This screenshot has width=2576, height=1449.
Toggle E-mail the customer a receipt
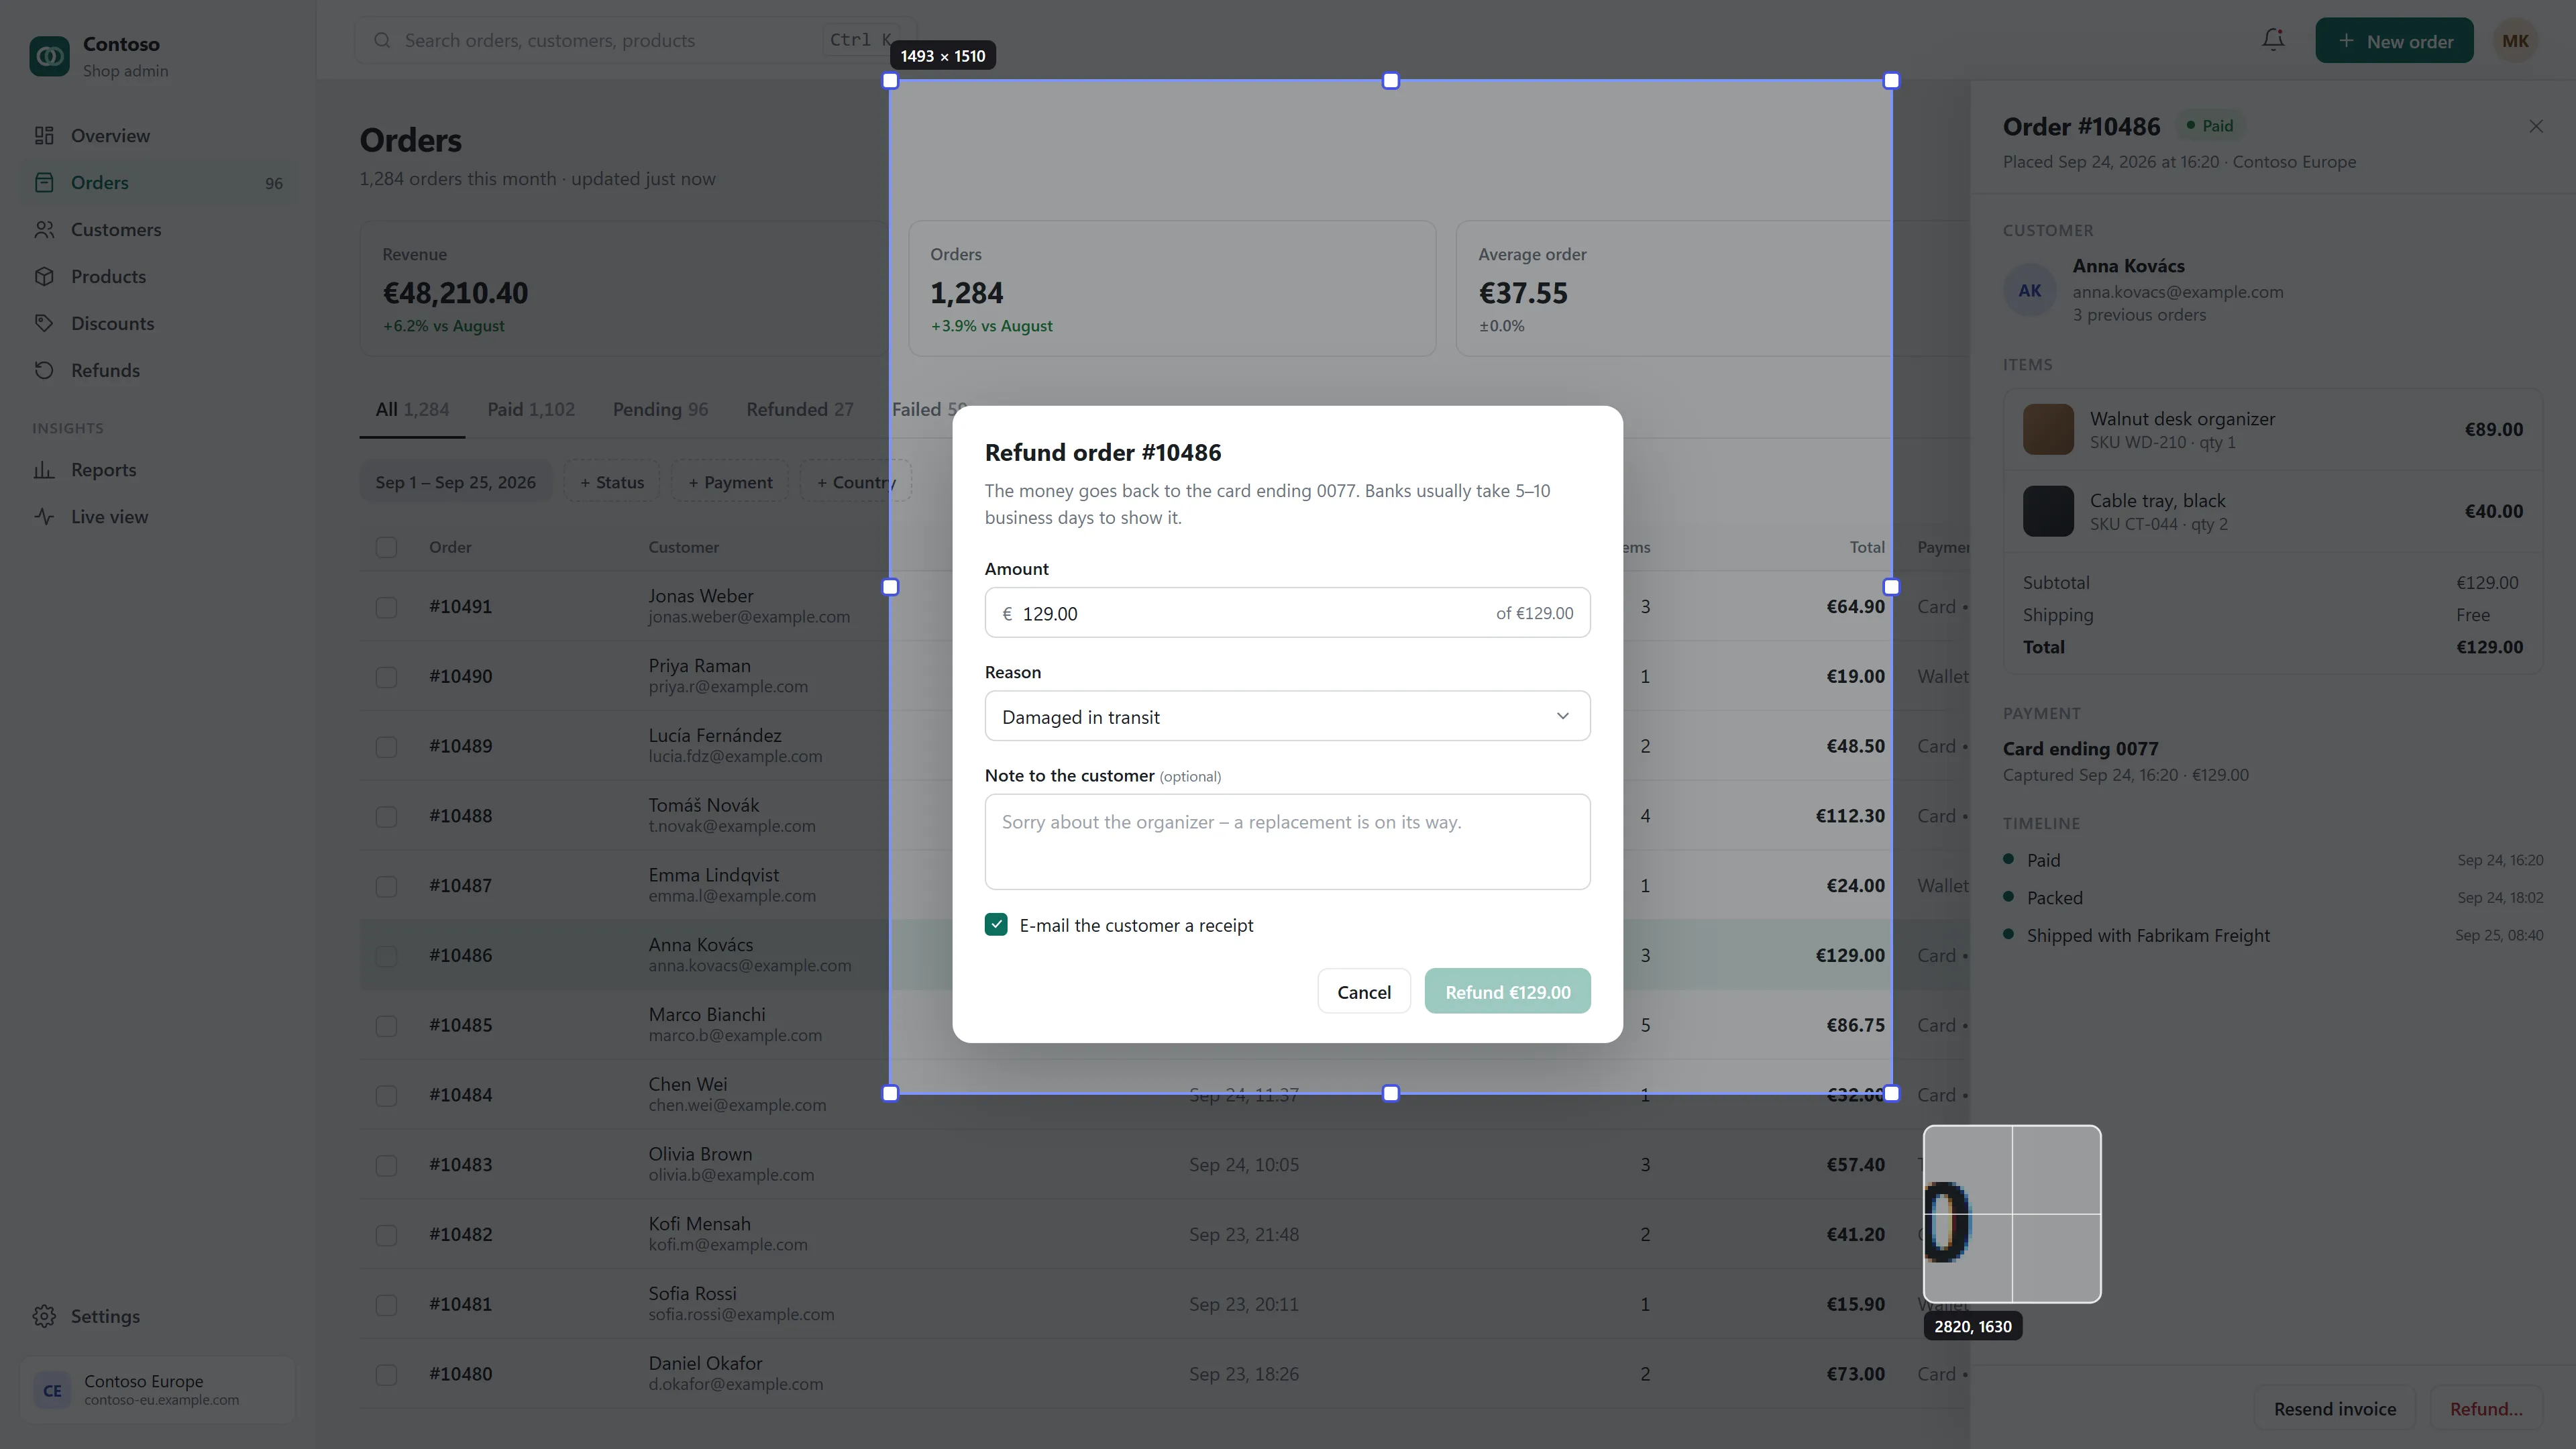click(x=996, y=925)
